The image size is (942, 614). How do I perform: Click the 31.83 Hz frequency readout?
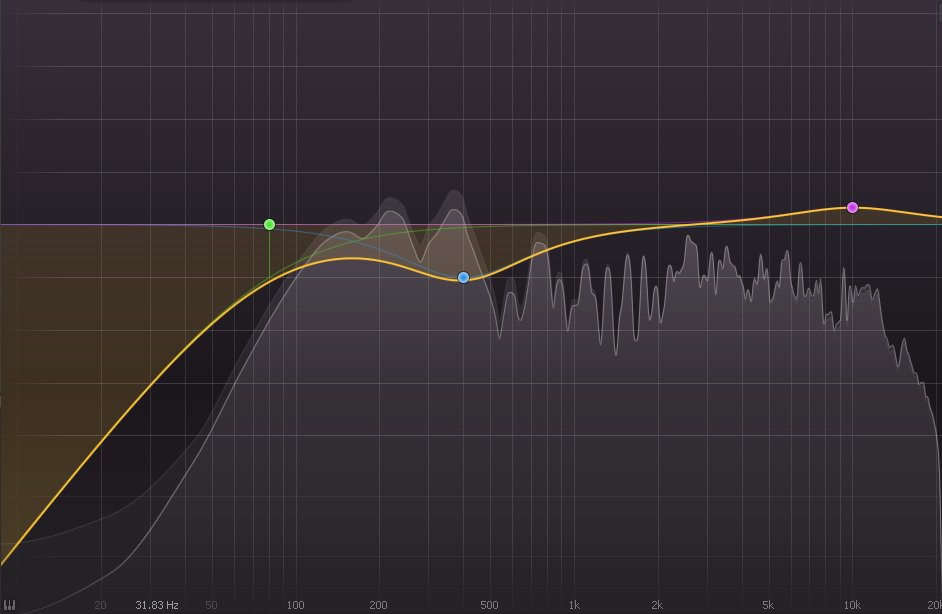[x=157, y=605]
